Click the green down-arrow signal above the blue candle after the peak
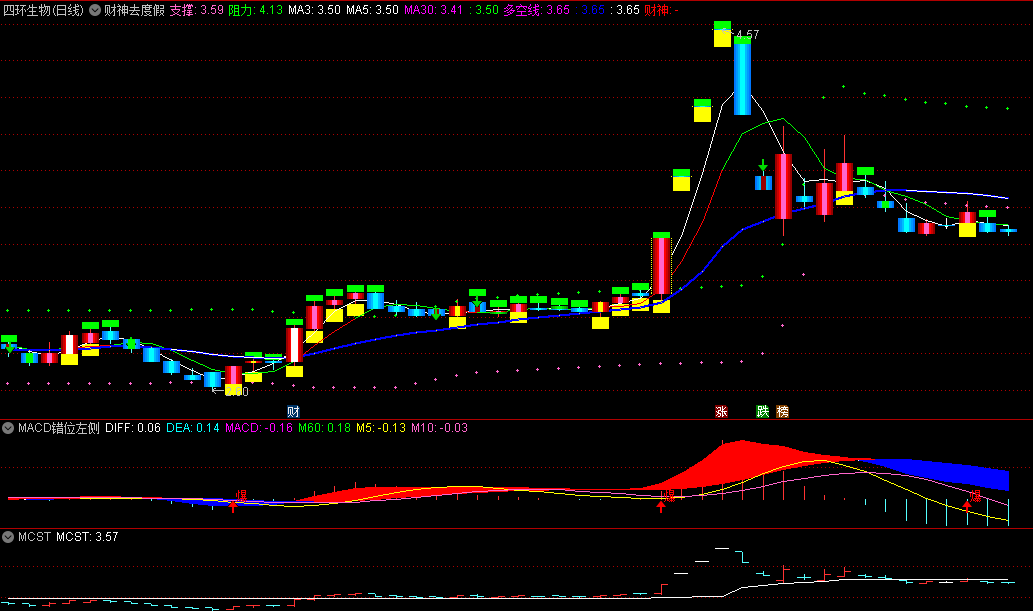 point(763,165)
